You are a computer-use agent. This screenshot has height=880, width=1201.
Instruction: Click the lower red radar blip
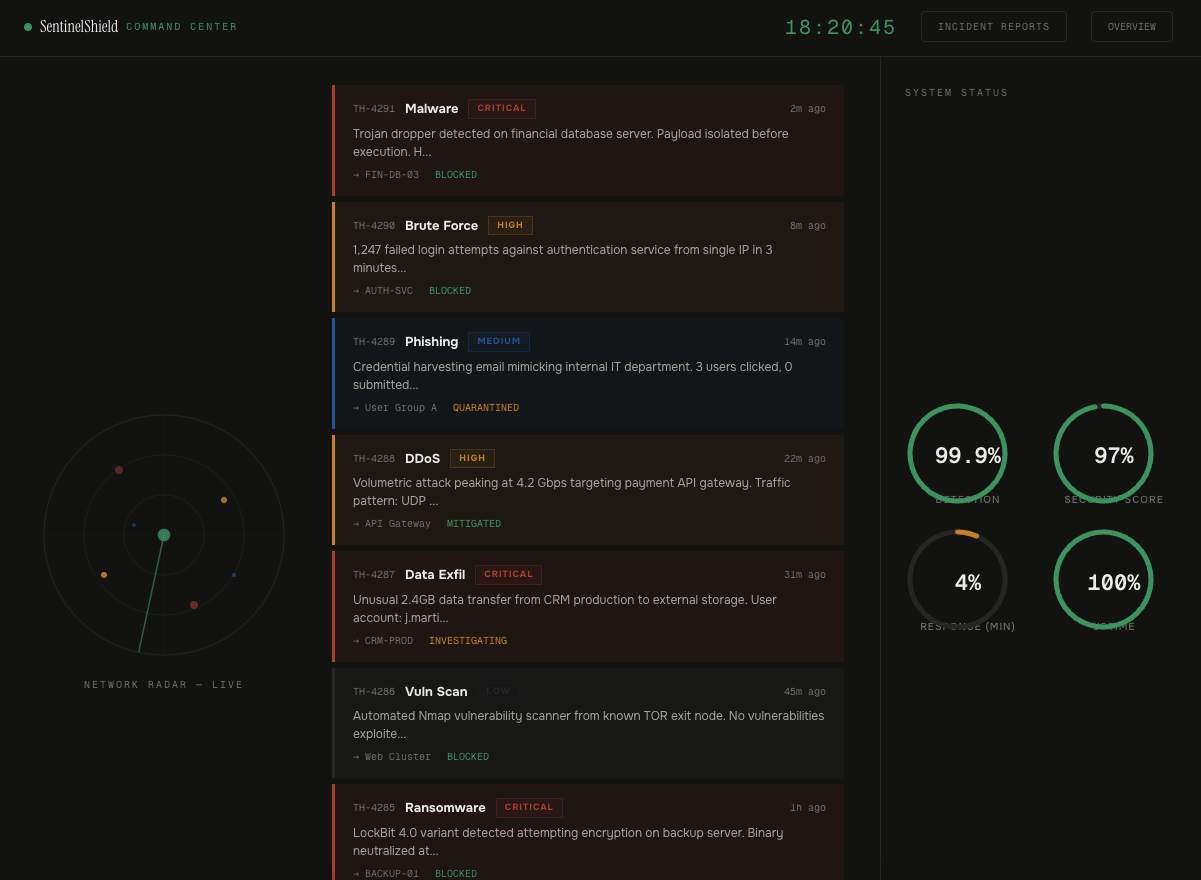[194, 605]
